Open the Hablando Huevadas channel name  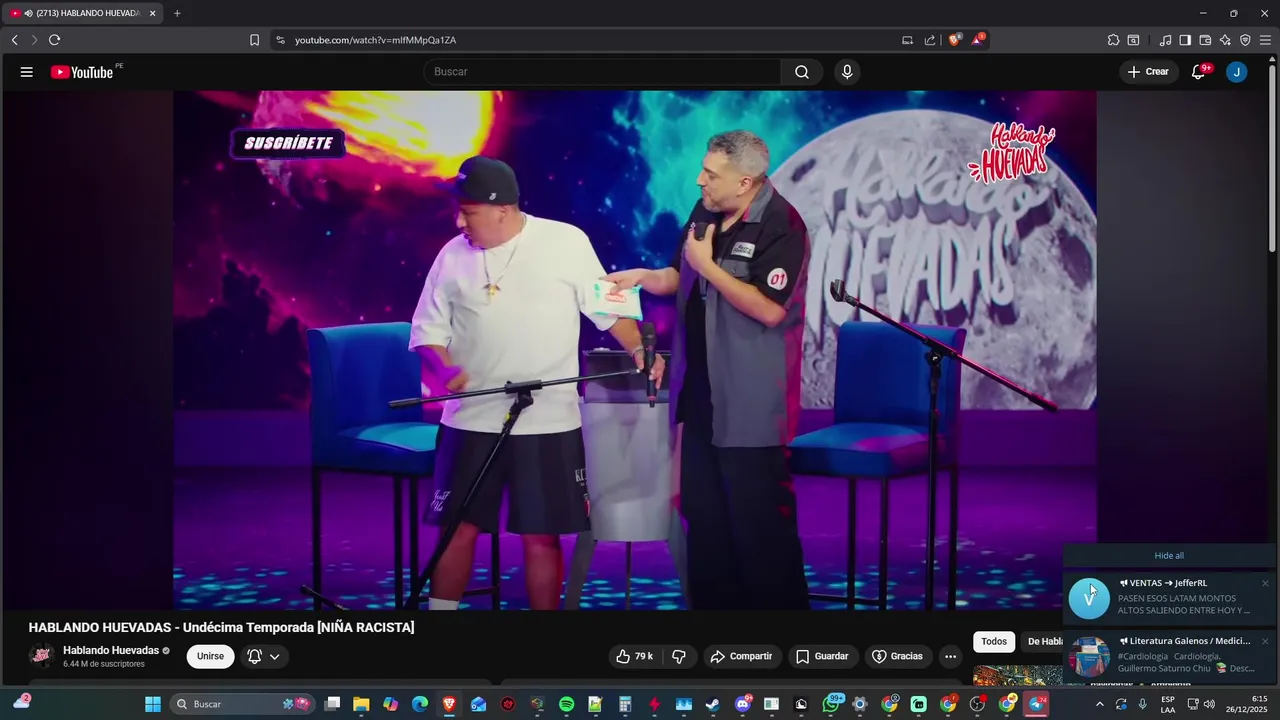tap(111, 650)
